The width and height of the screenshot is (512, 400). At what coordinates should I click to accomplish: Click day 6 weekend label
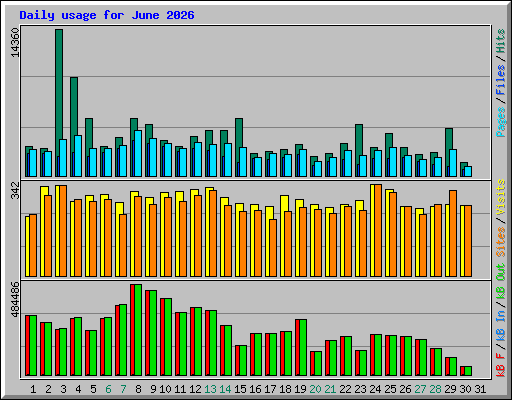click(108, 389)
